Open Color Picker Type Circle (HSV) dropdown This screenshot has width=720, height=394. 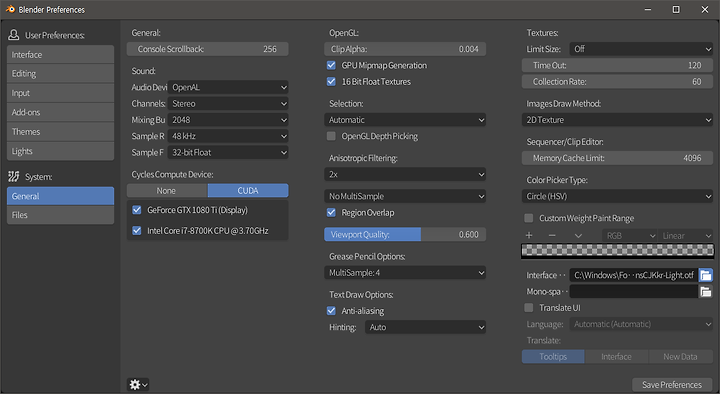click(x=617, y=196)
